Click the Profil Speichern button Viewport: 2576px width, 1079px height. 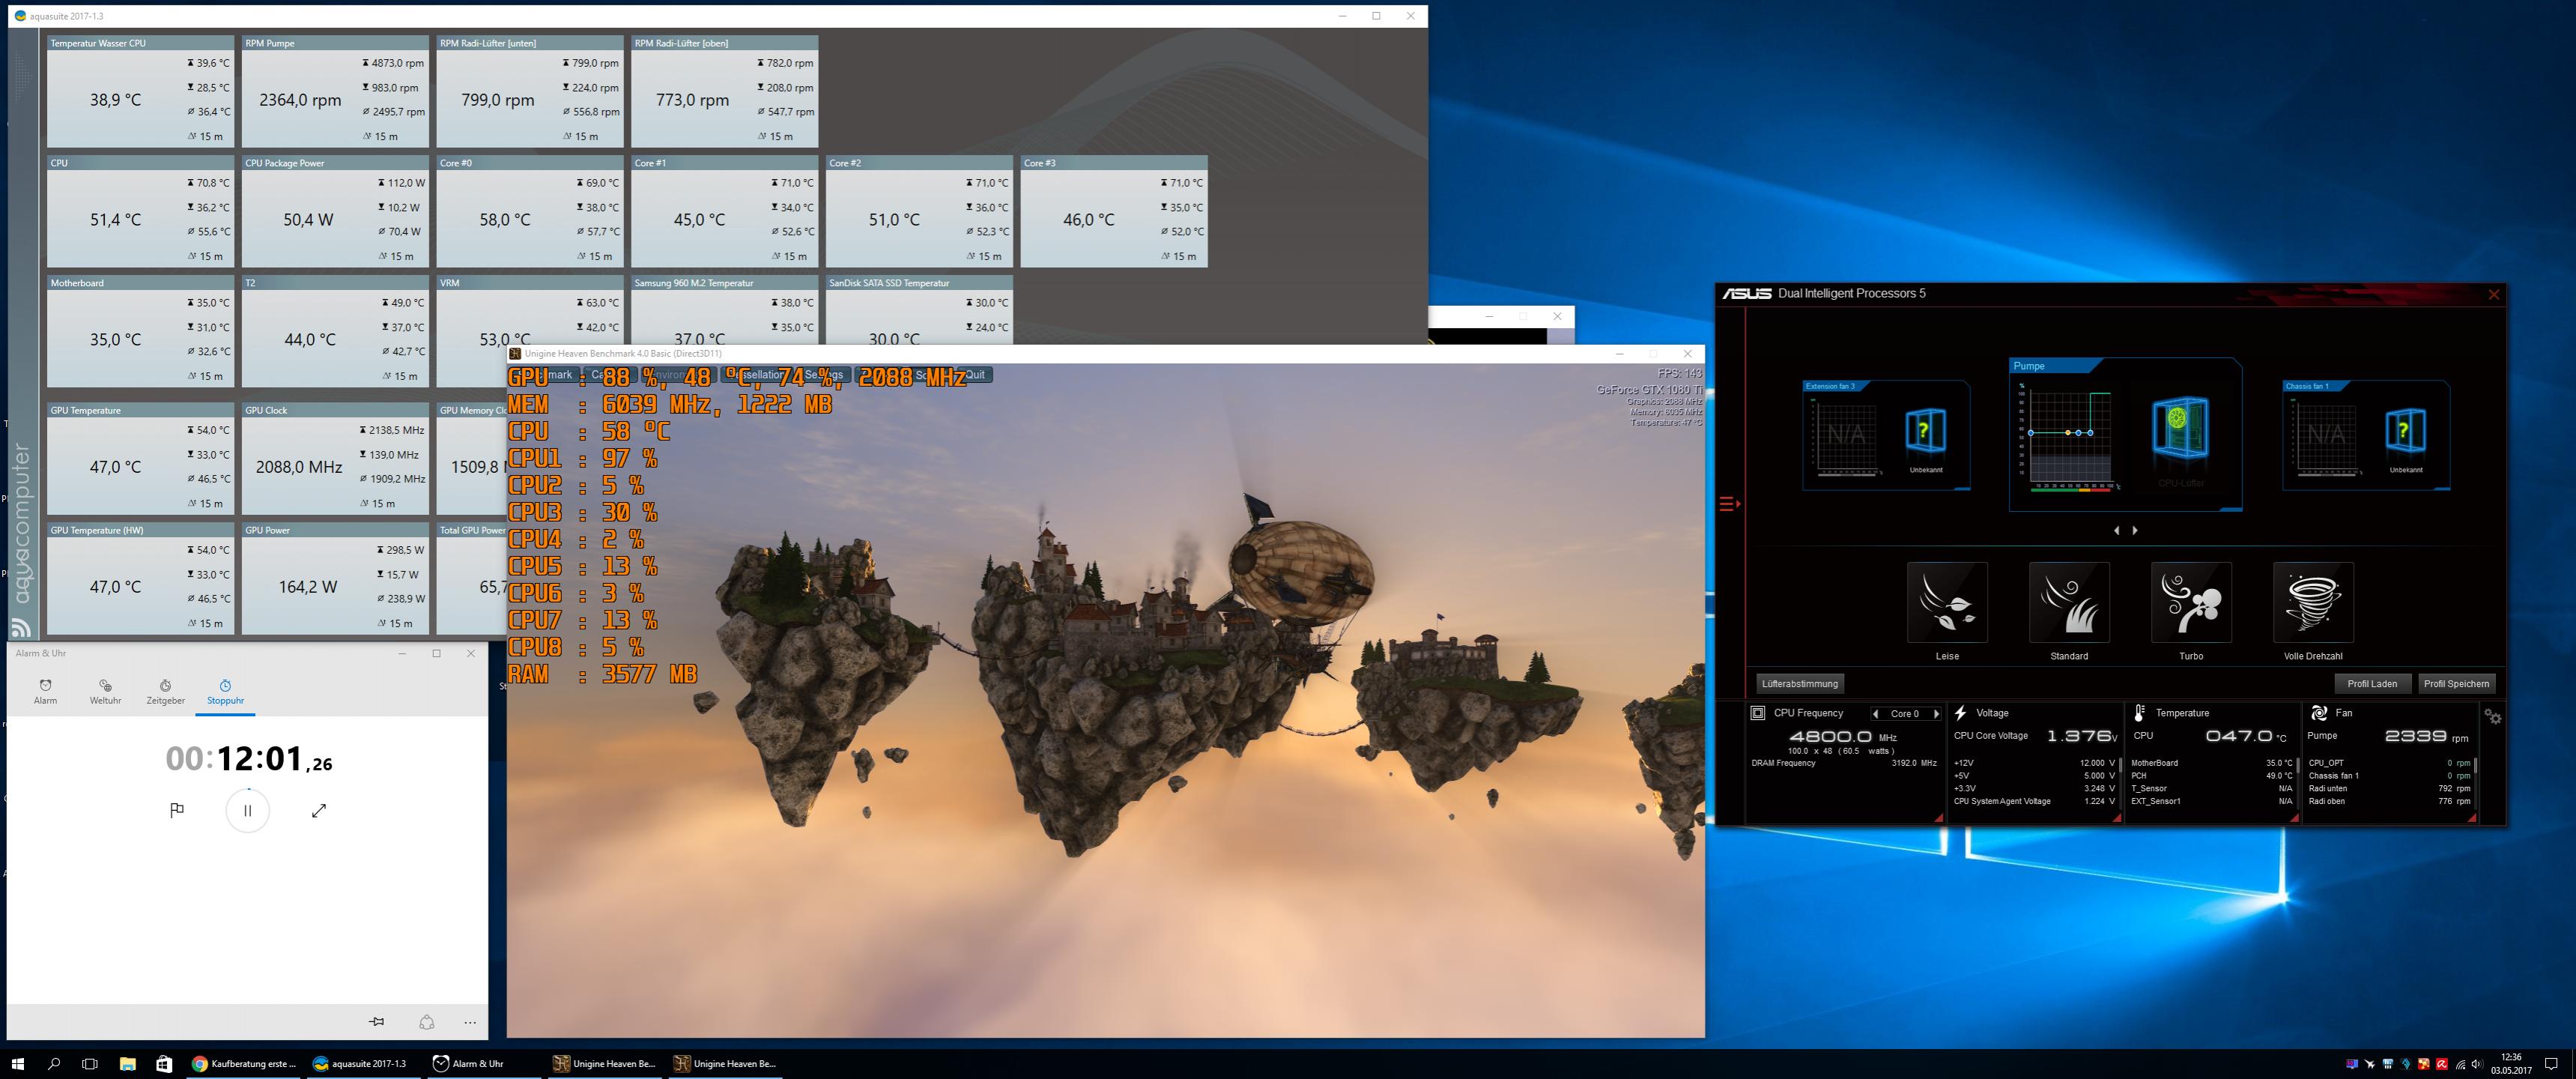point(2456,684)
